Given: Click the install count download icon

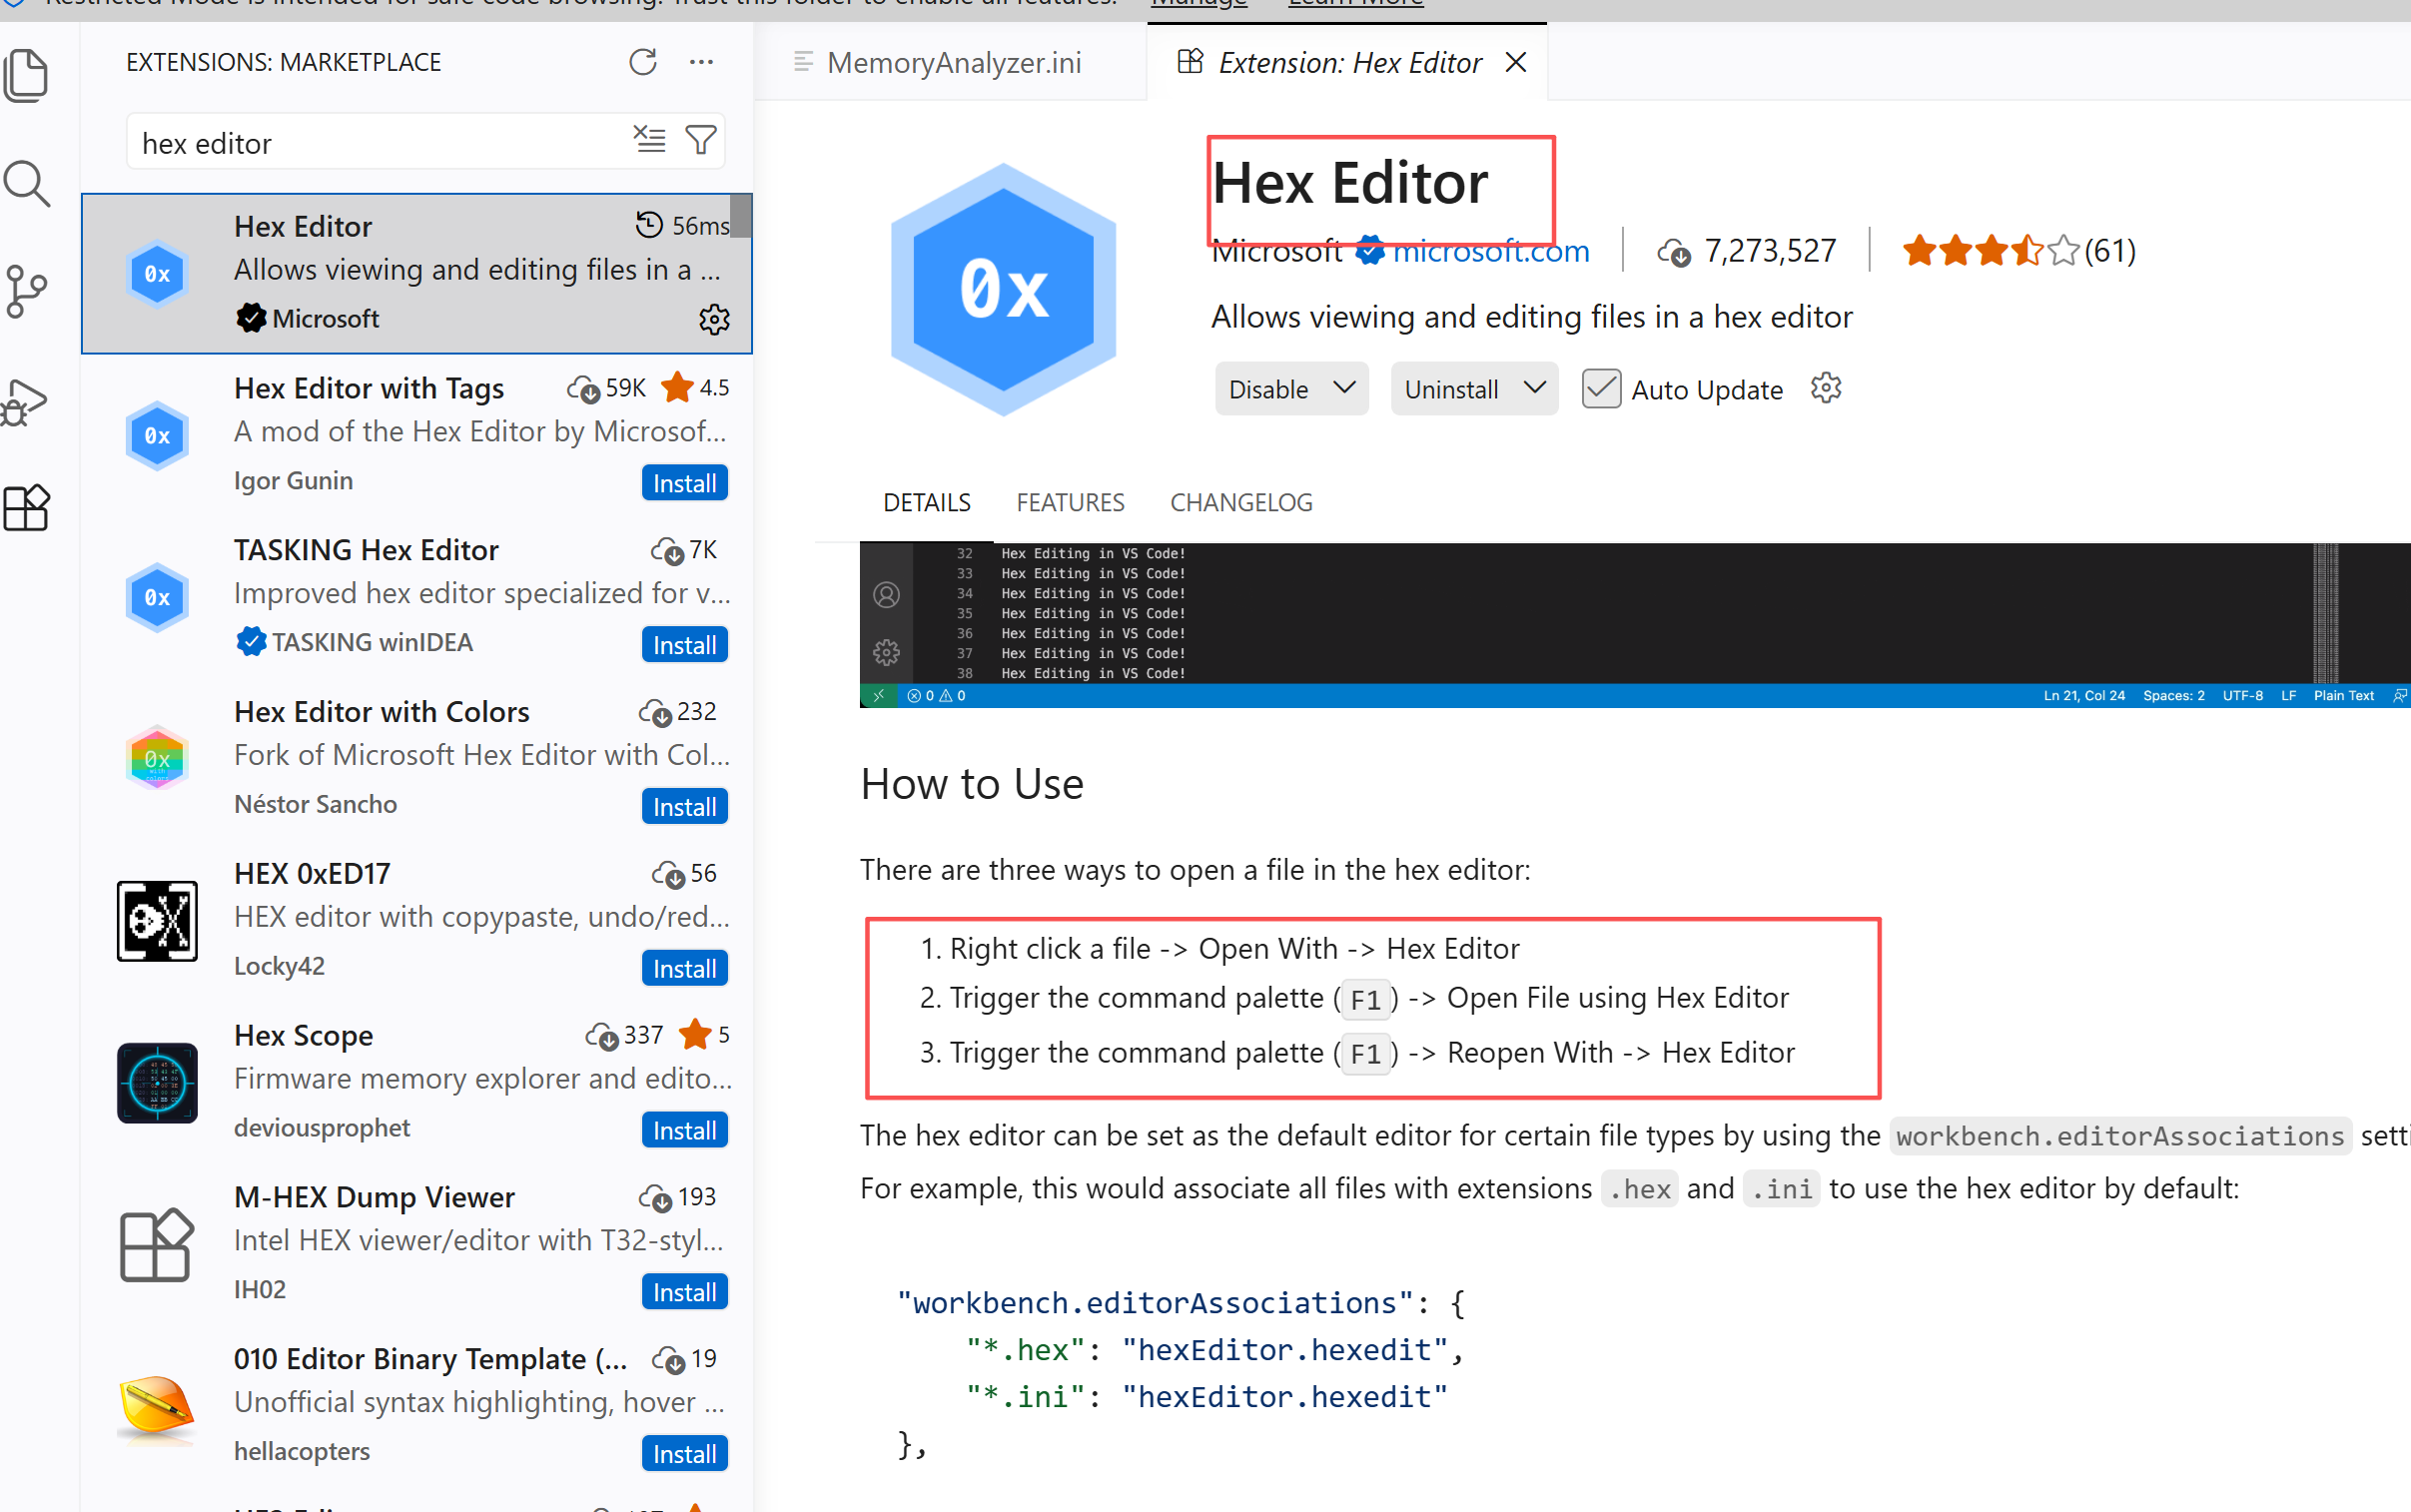Looking at the screenshot, I should click(x=1674, y=252).
